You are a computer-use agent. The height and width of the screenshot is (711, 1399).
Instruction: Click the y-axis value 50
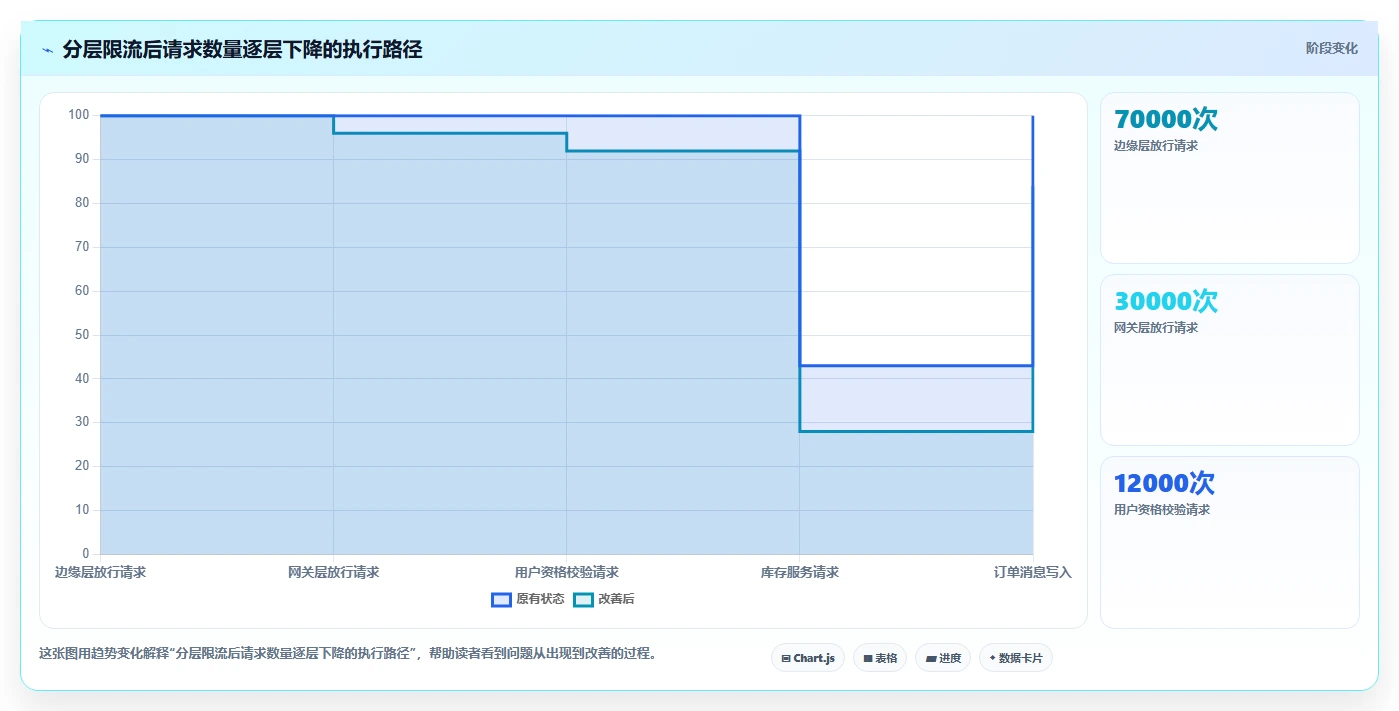pyautogui.click(x=82, y=334)
